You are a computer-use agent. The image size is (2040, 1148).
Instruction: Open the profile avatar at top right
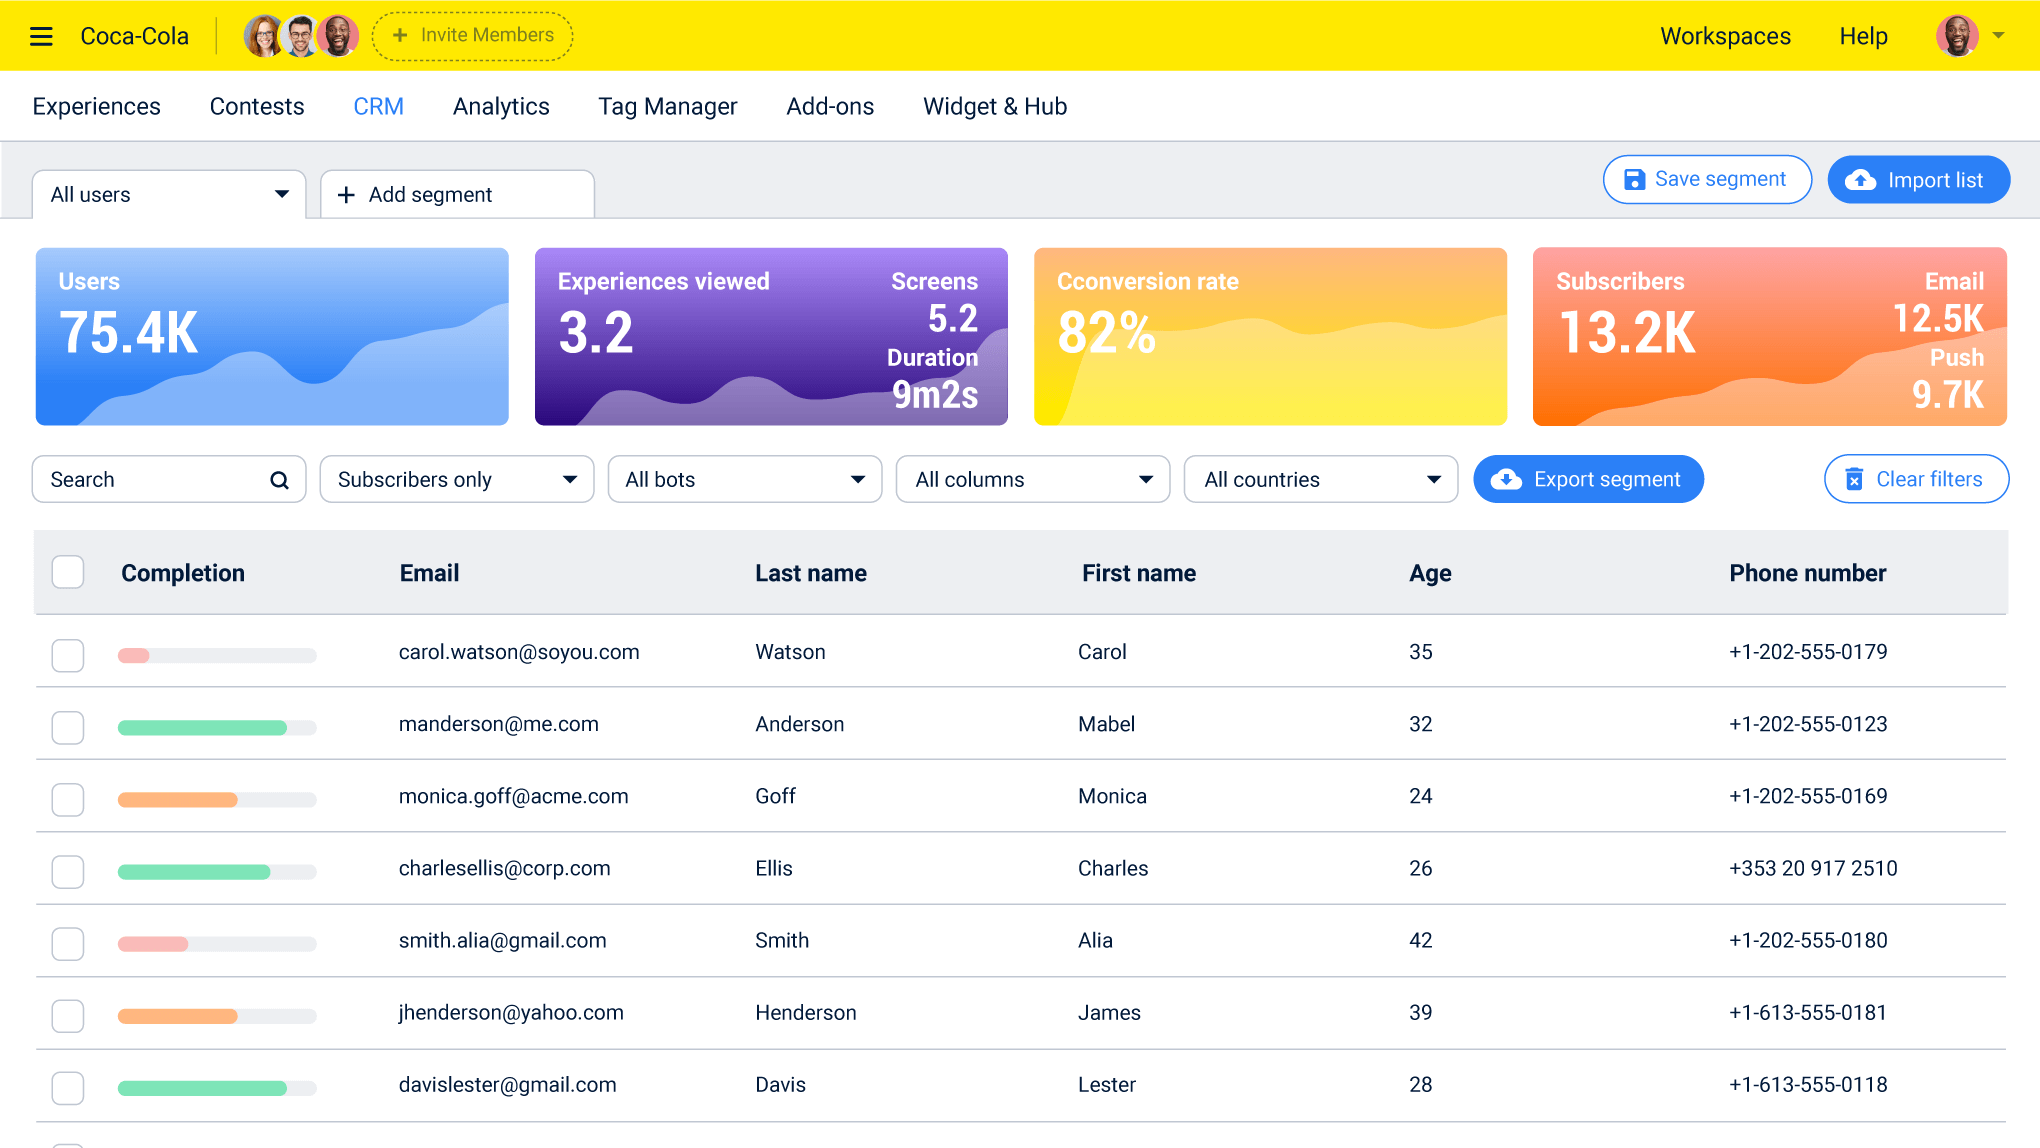(x=1957, y=36)
